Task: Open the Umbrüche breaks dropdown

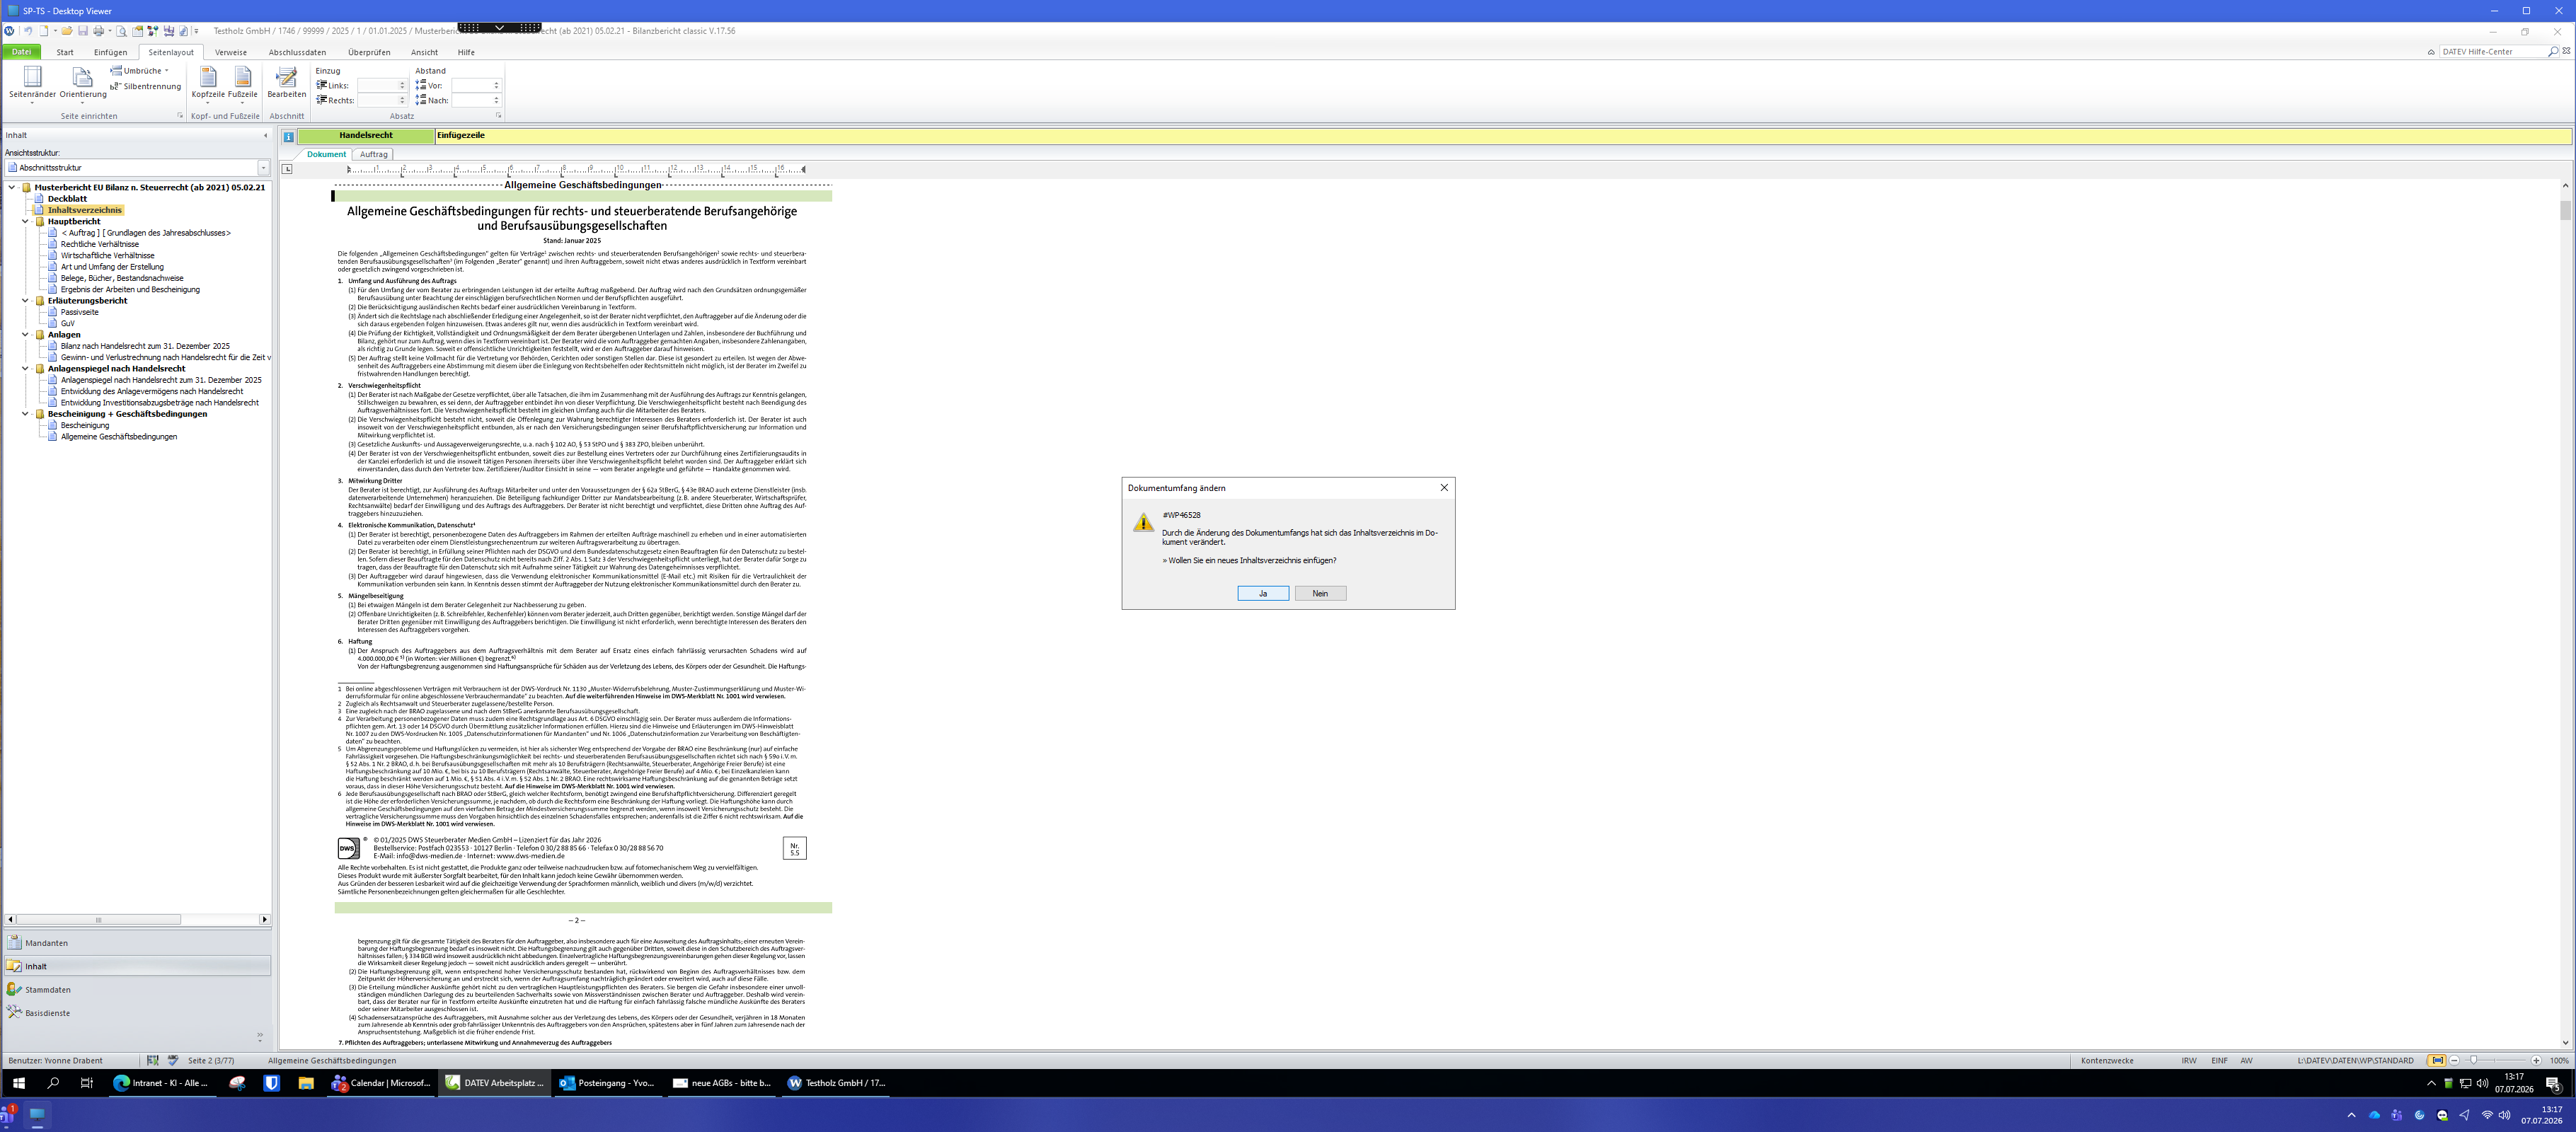Action: pyautogui.click(x=140, y=71)
